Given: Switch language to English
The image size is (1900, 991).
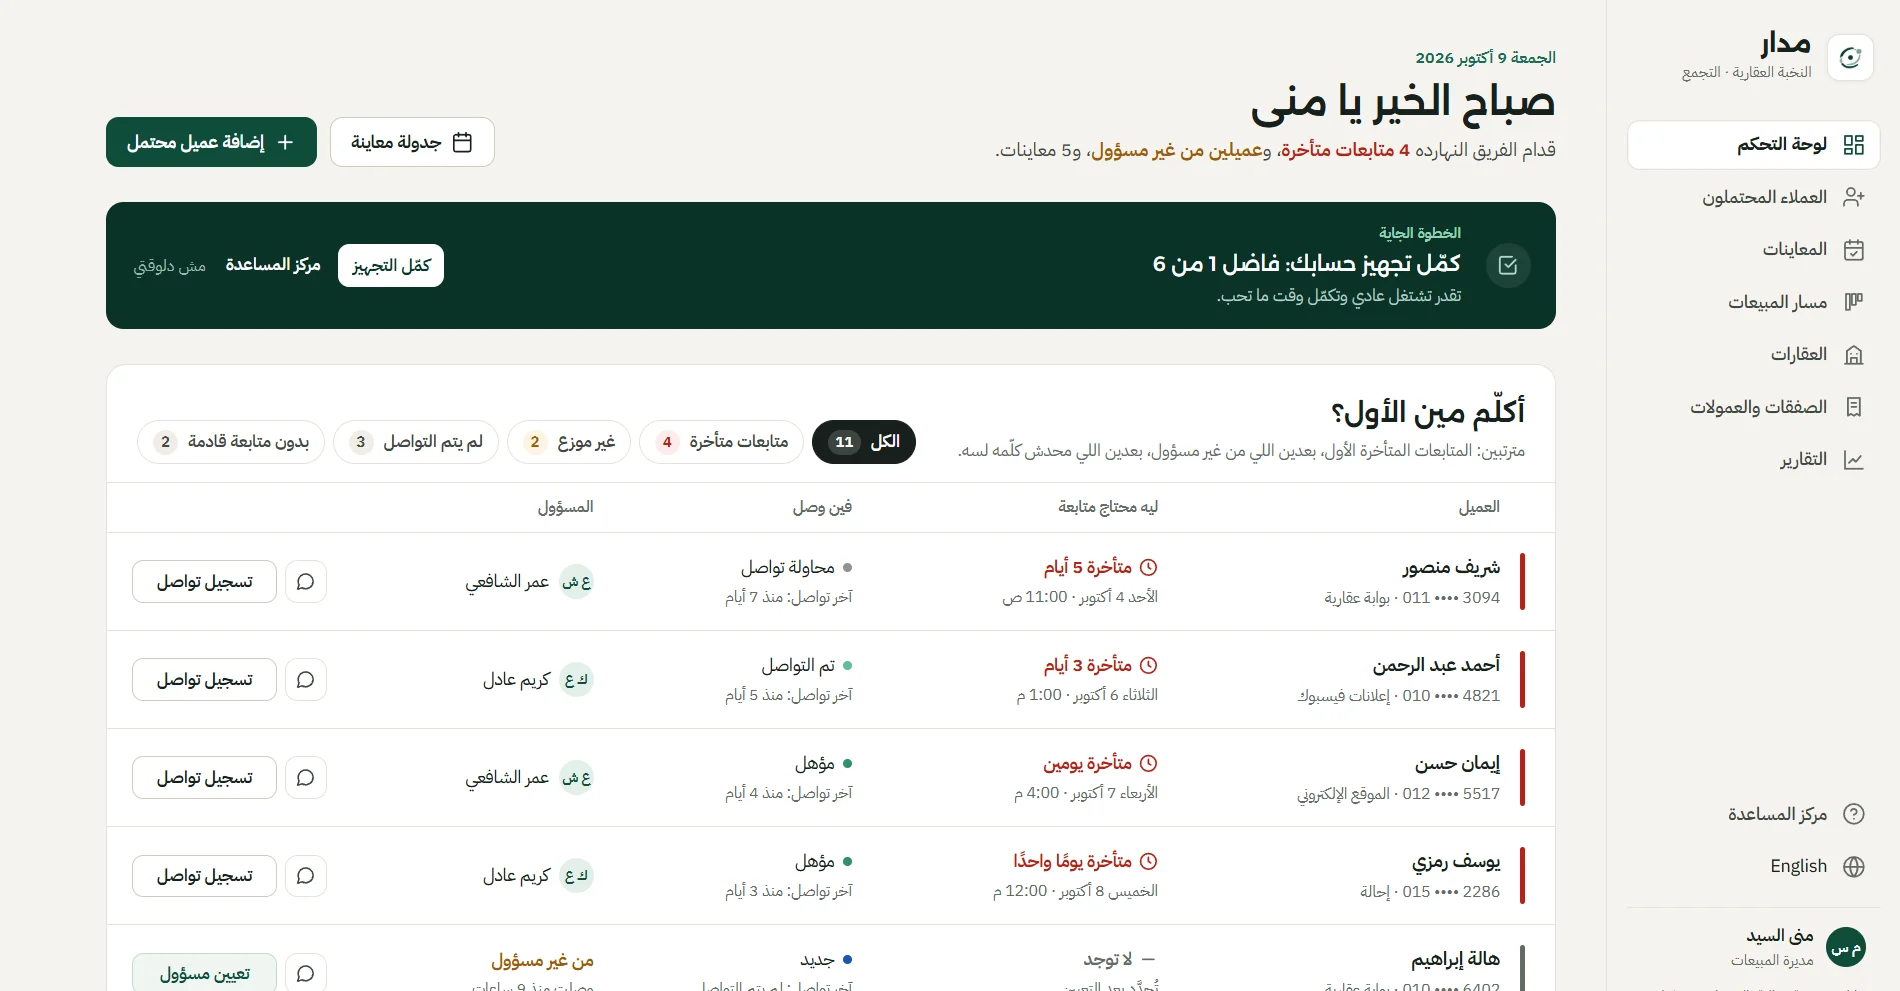Looking at the screenshot, I should click(1798, 866).
